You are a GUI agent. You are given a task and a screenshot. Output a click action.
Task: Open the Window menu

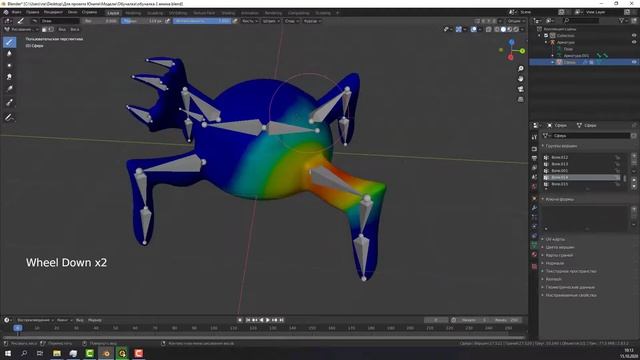pos(73,12)
